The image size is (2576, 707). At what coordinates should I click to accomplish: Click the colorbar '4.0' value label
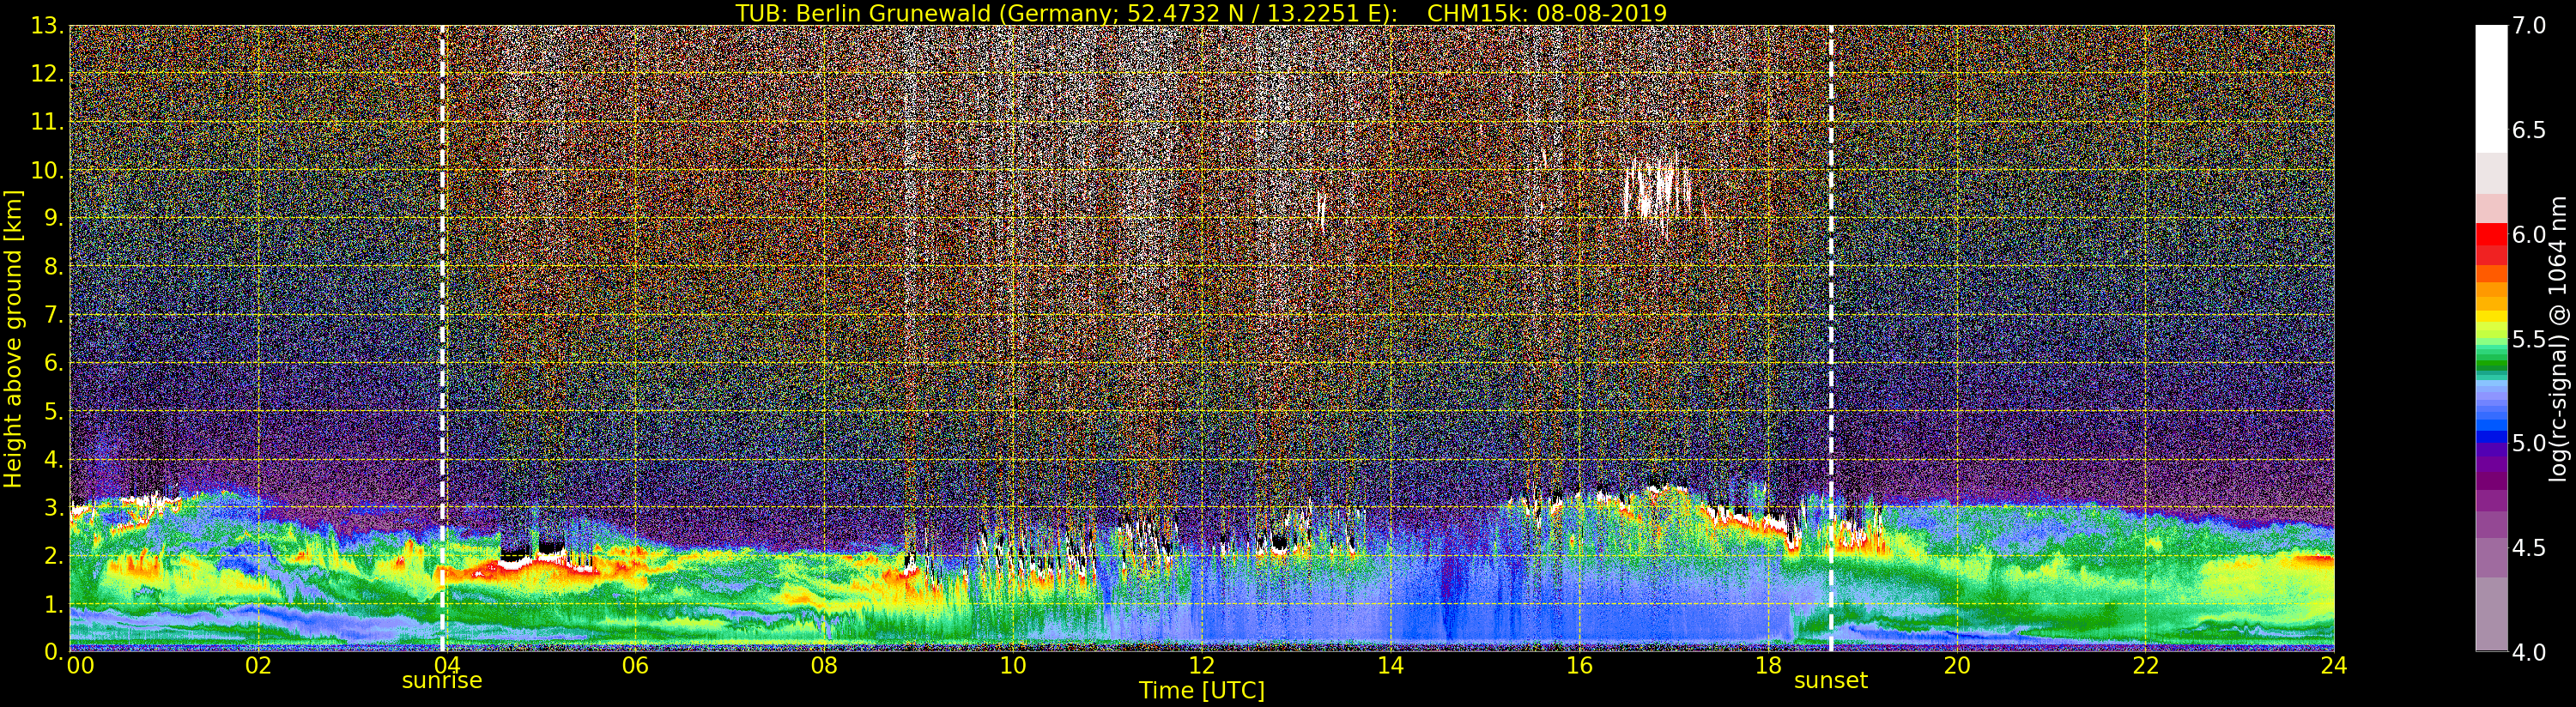[2529, 652]
